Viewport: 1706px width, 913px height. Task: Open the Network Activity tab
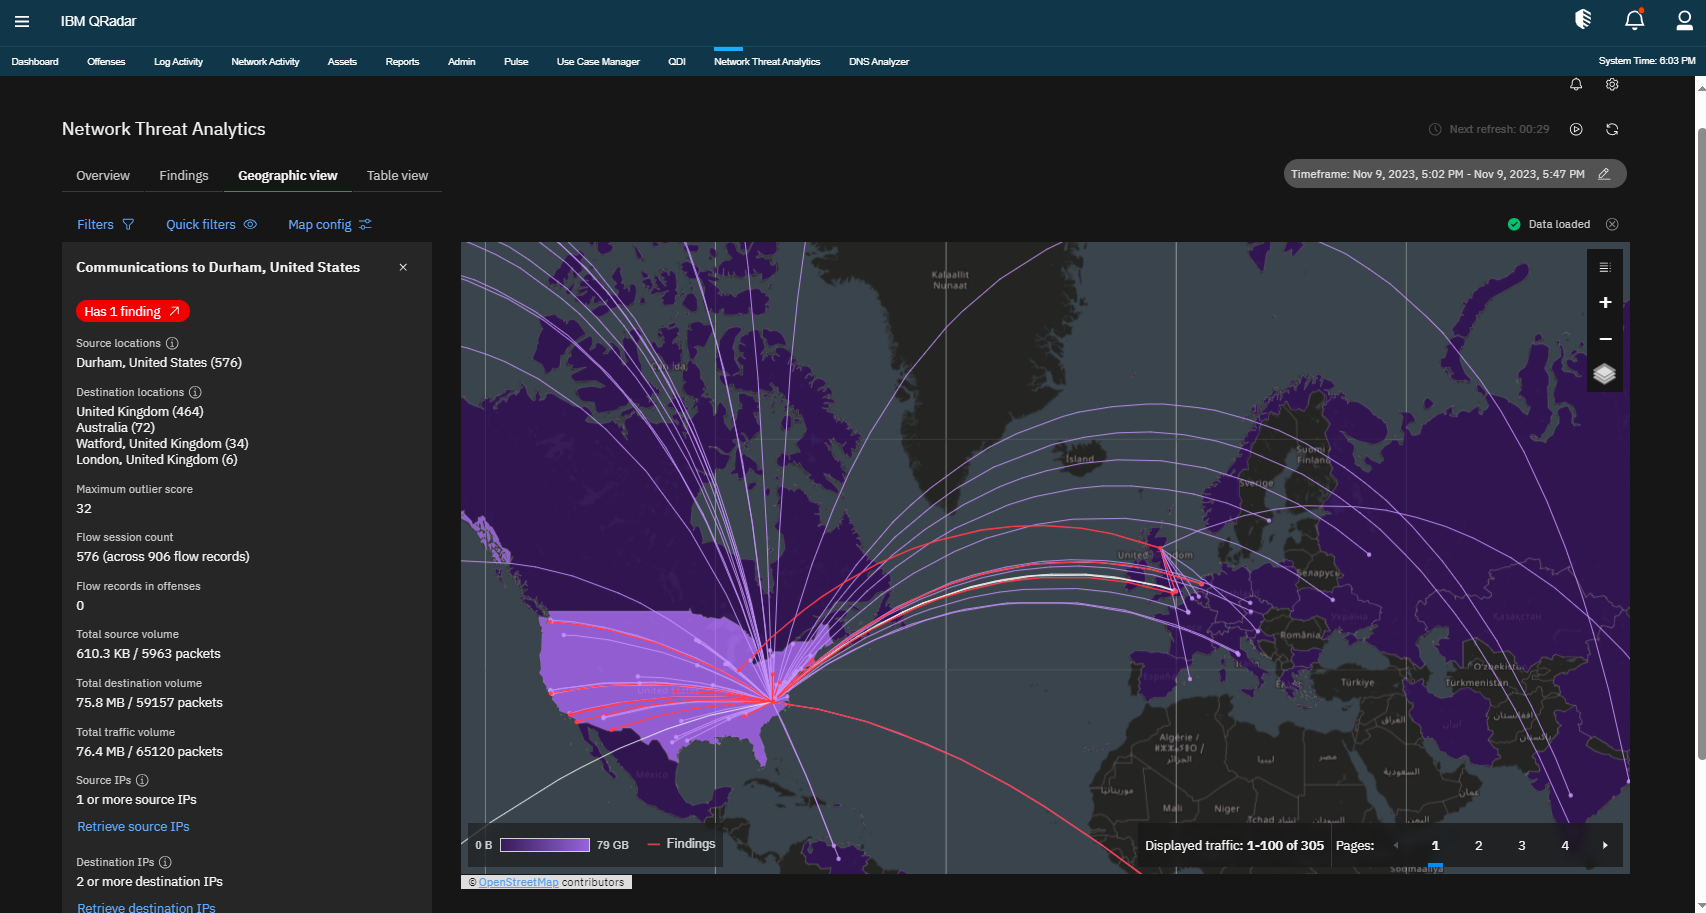(x=265, y=62)
